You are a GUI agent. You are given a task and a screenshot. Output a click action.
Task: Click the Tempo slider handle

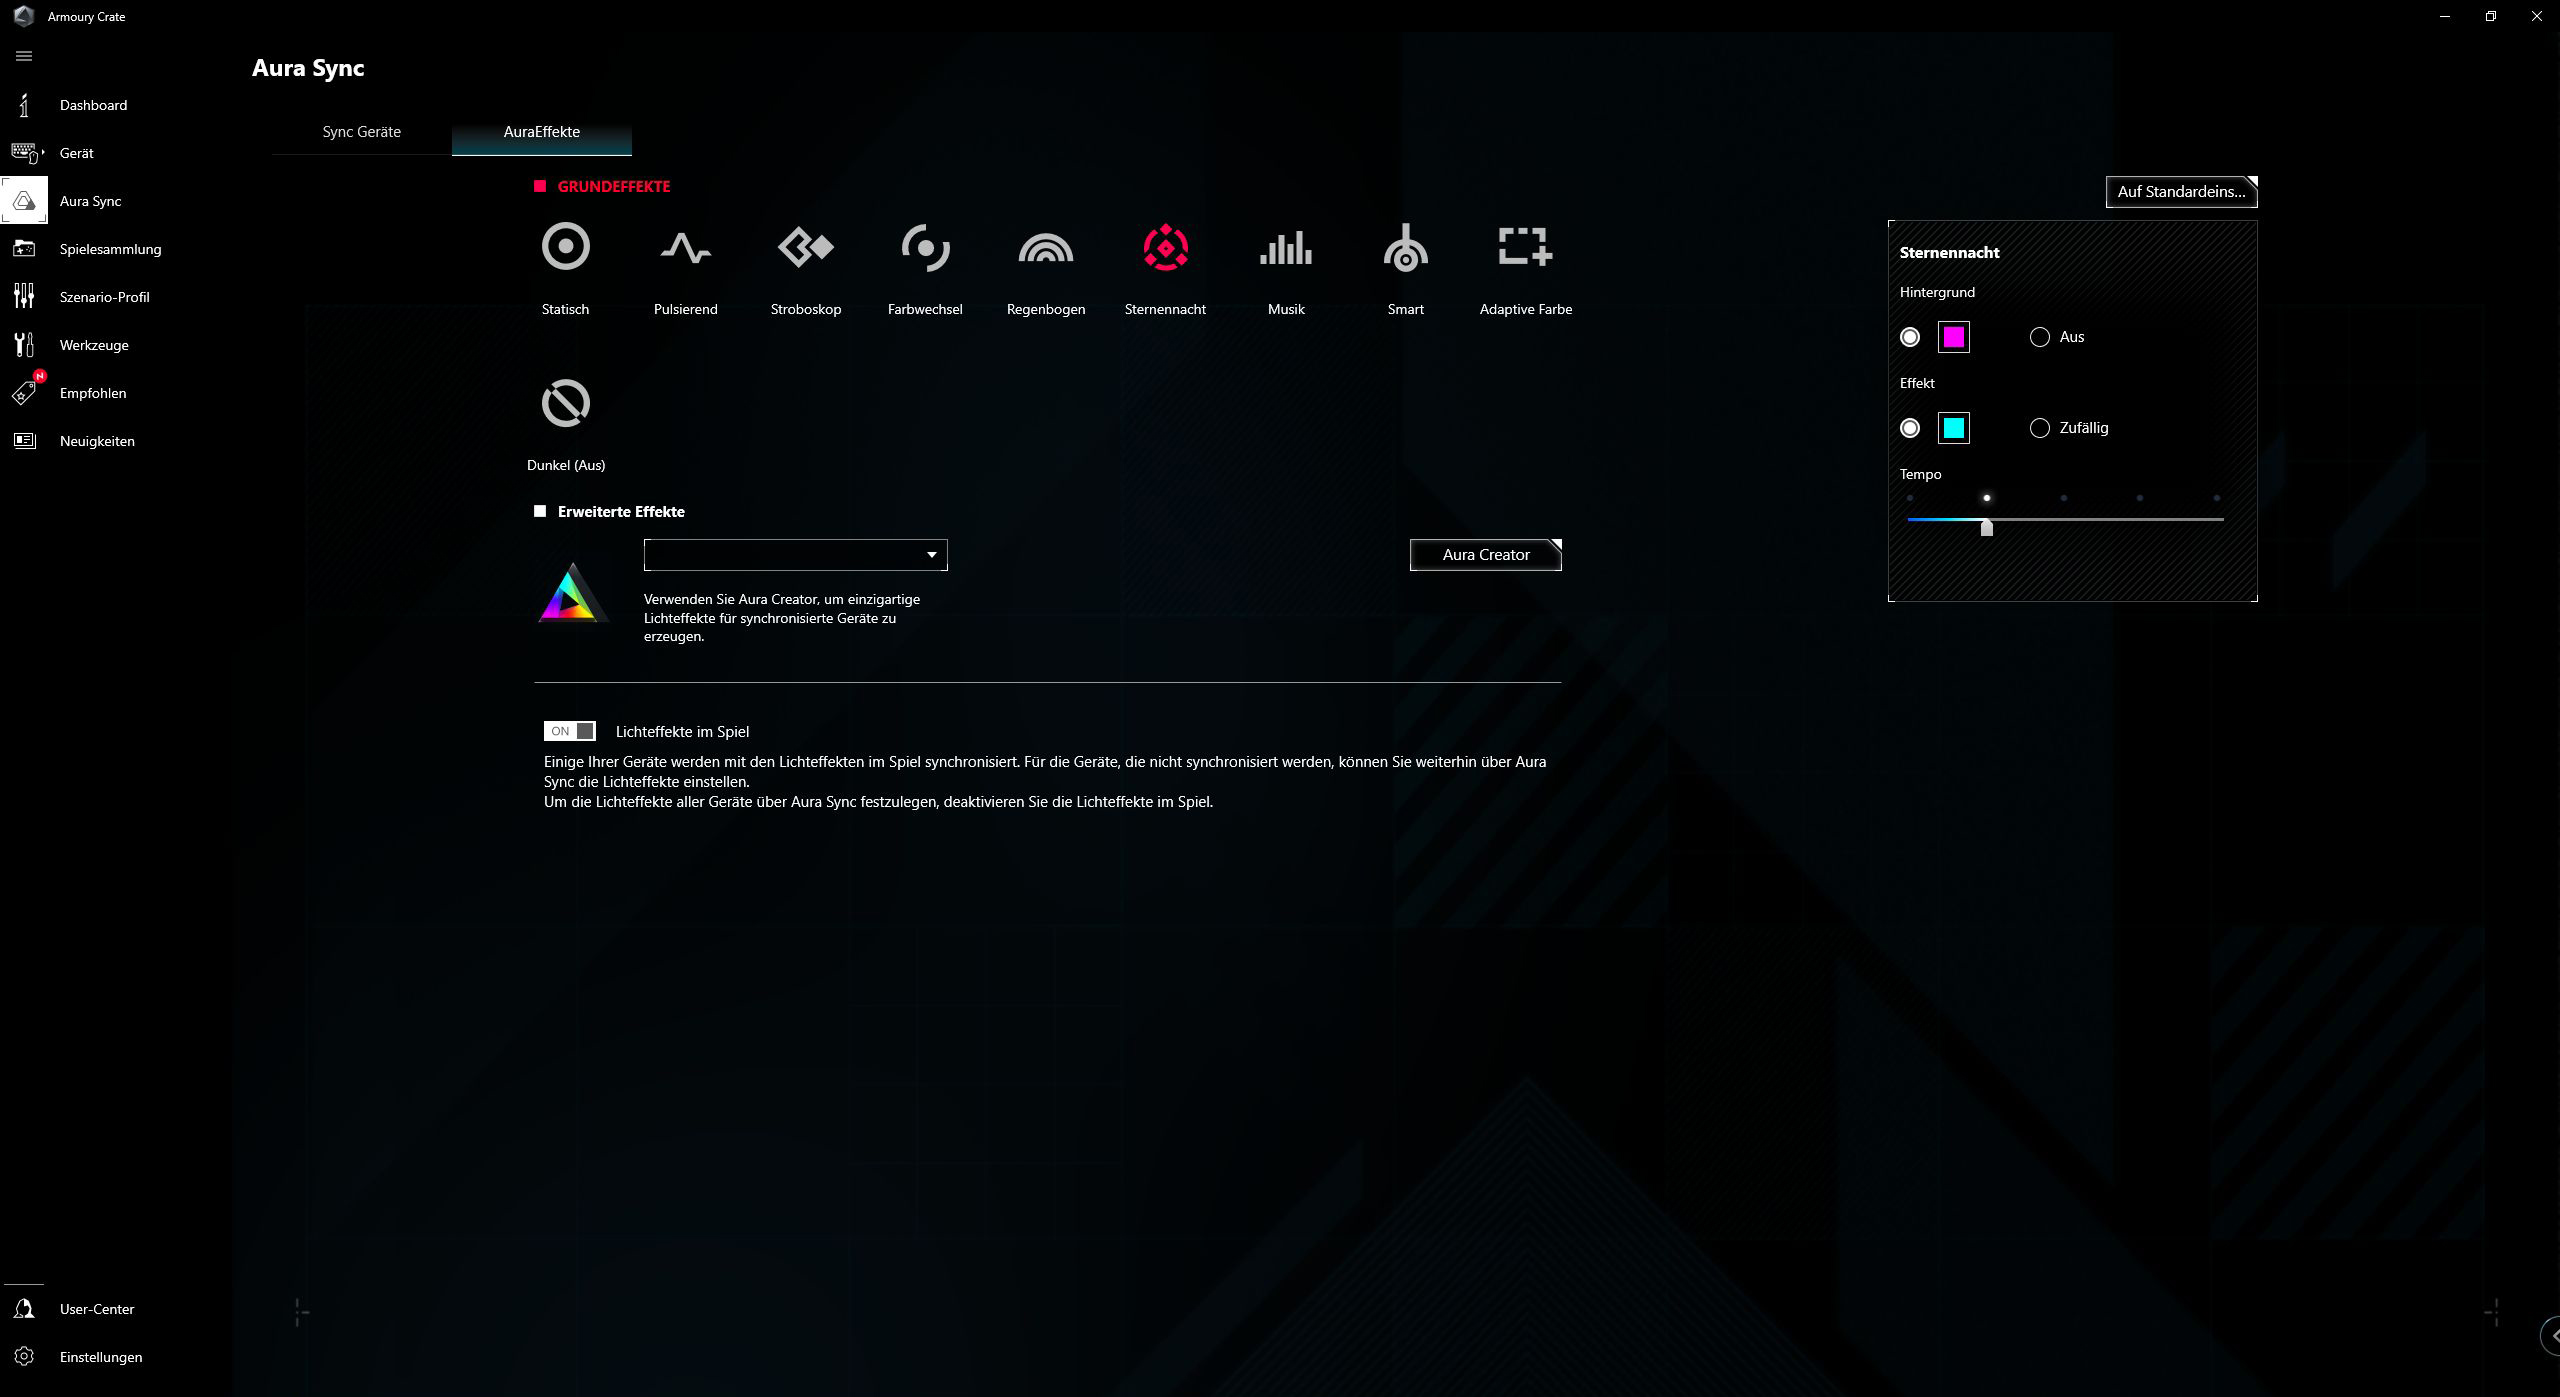1987,526
